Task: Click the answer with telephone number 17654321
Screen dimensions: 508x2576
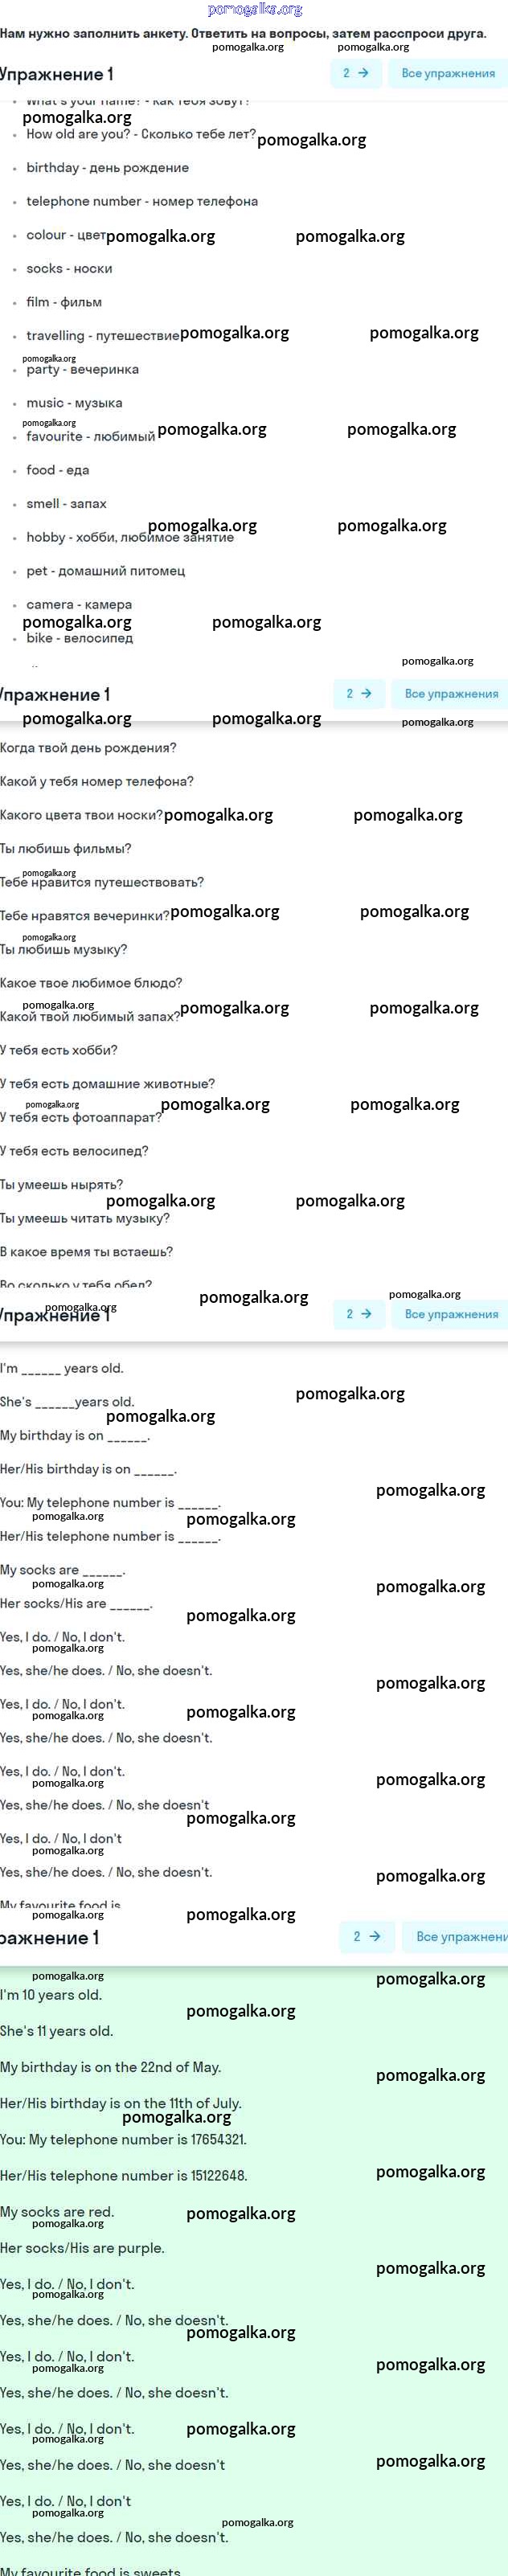Action: point(123,2139)
